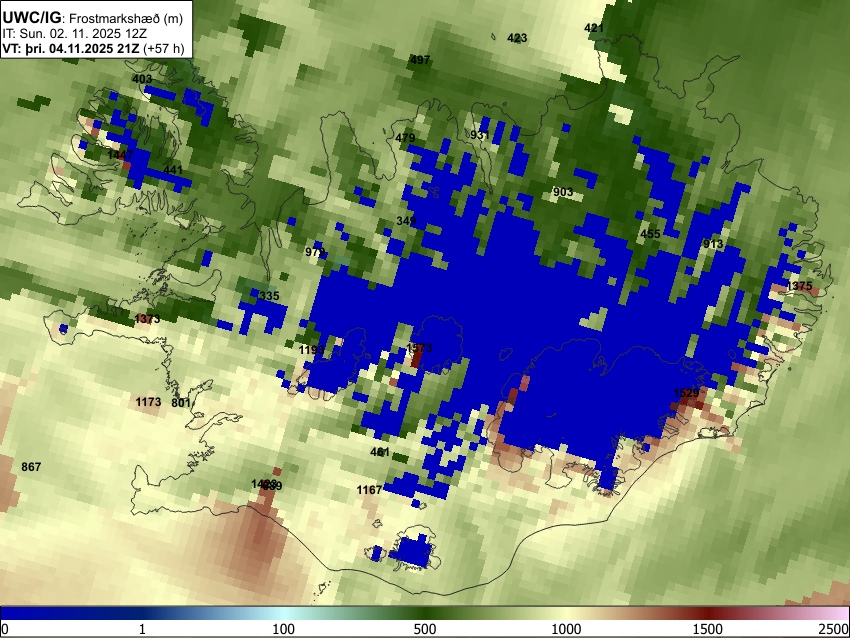
Task: Click the color scale tick label "100"
Action: tap(283, 629)
